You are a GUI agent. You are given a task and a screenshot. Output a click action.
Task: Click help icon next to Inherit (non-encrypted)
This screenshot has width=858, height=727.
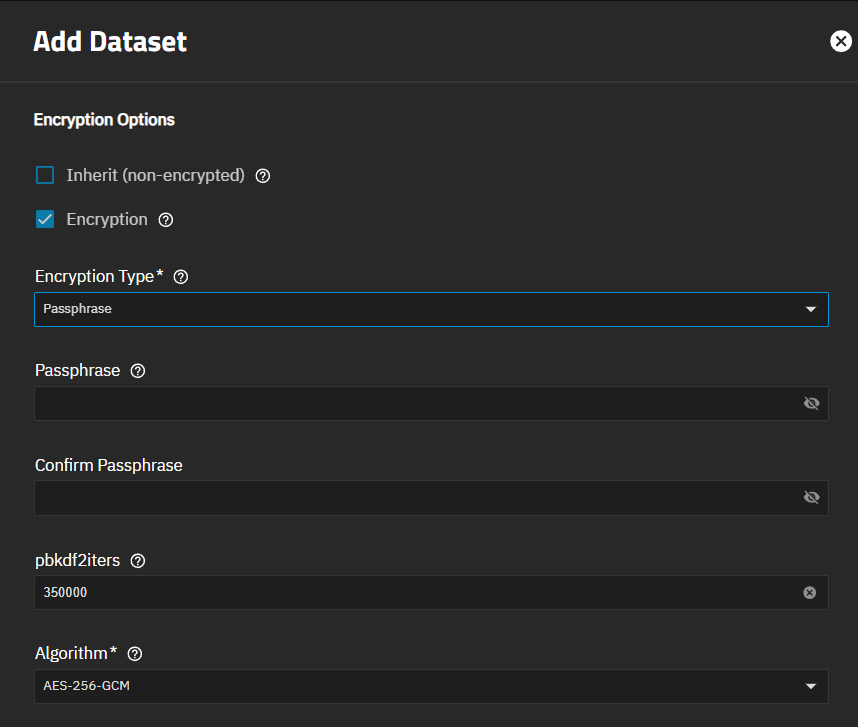point(263,176)
